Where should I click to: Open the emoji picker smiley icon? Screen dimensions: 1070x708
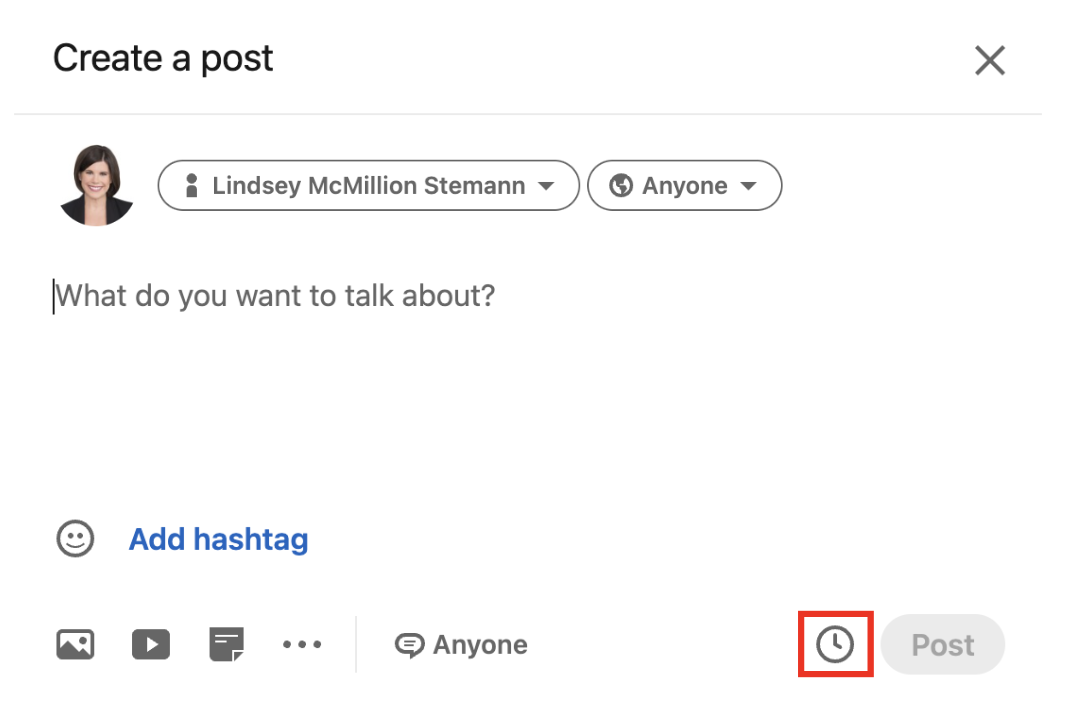coord(74,539)
